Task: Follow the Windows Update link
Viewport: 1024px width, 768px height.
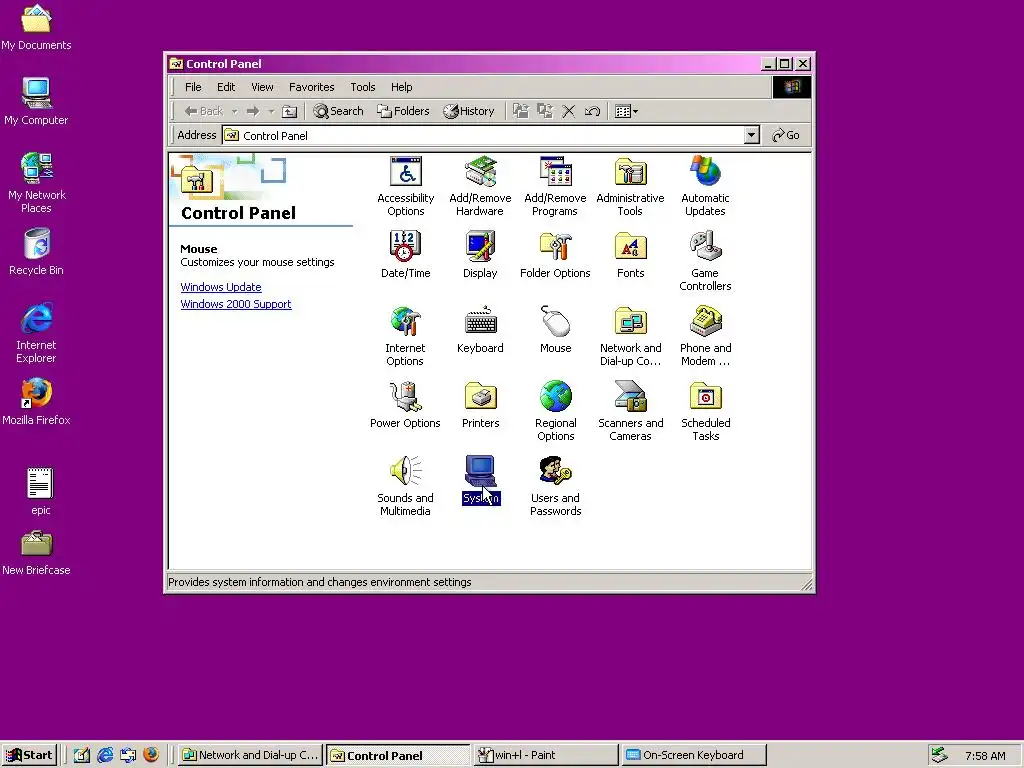Action: [221, 287]
